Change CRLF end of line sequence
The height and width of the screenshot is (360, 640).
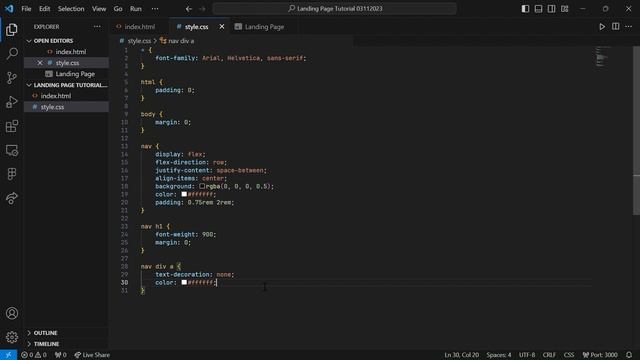(x=549, y=355)
